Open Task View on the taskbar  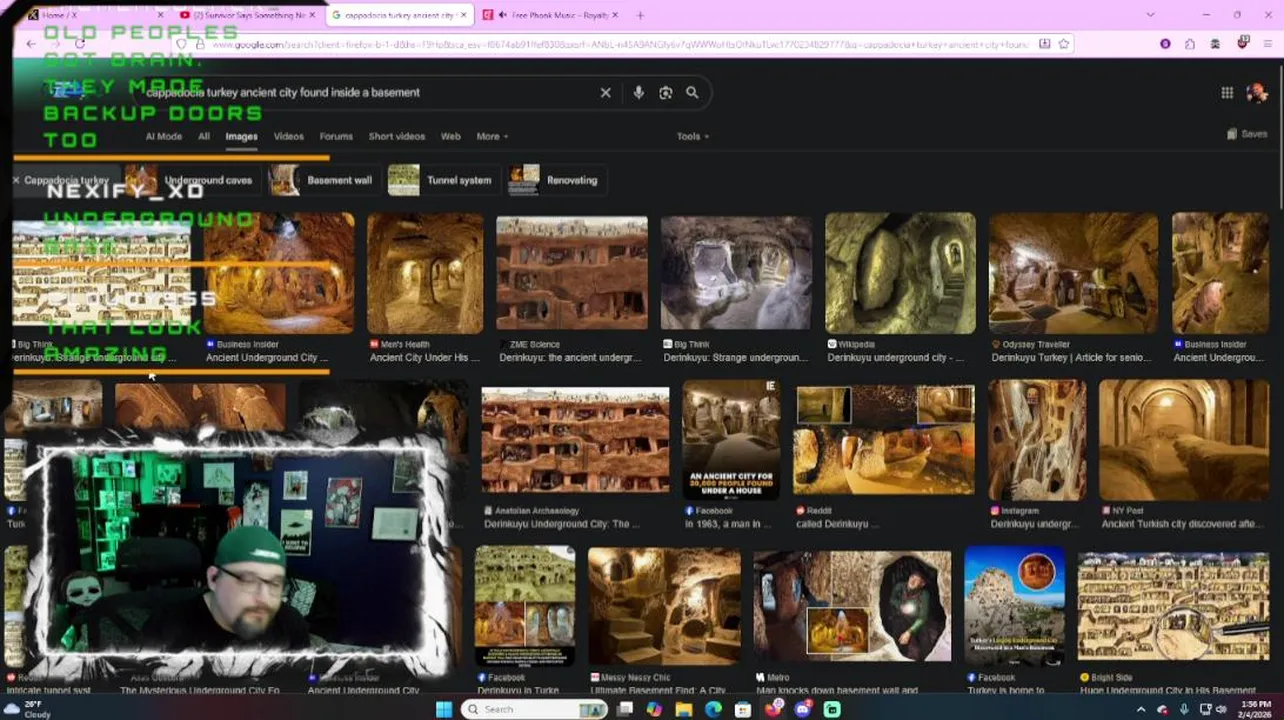(625, 709)
